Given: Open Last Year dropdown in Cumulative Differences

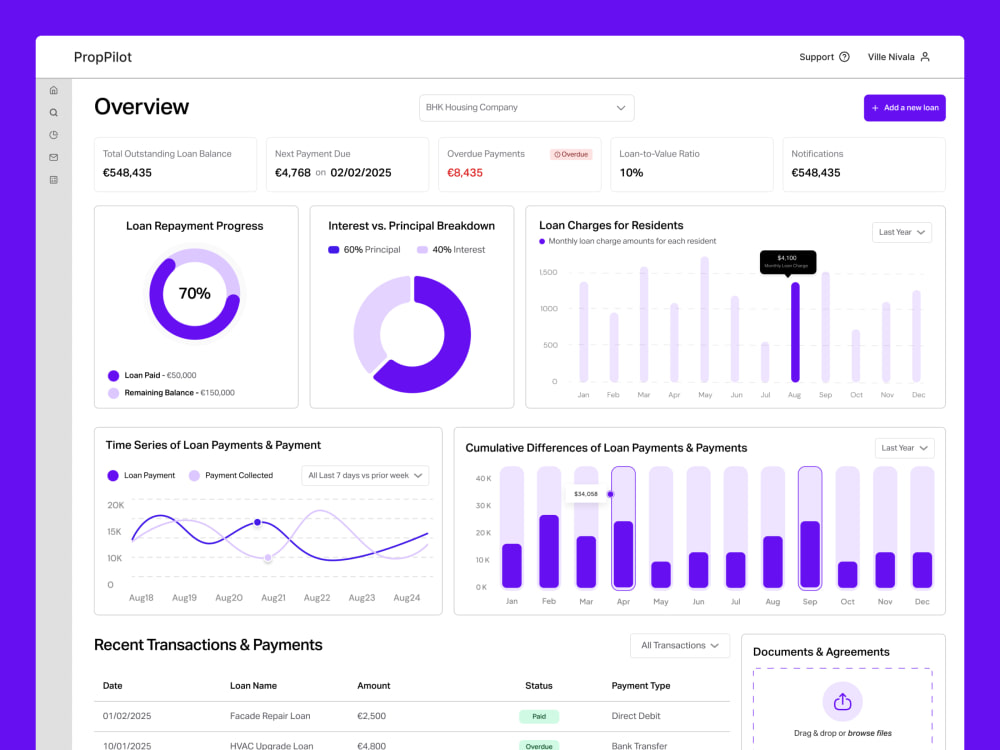Looking at the screenshot, I should coord(904,448).
